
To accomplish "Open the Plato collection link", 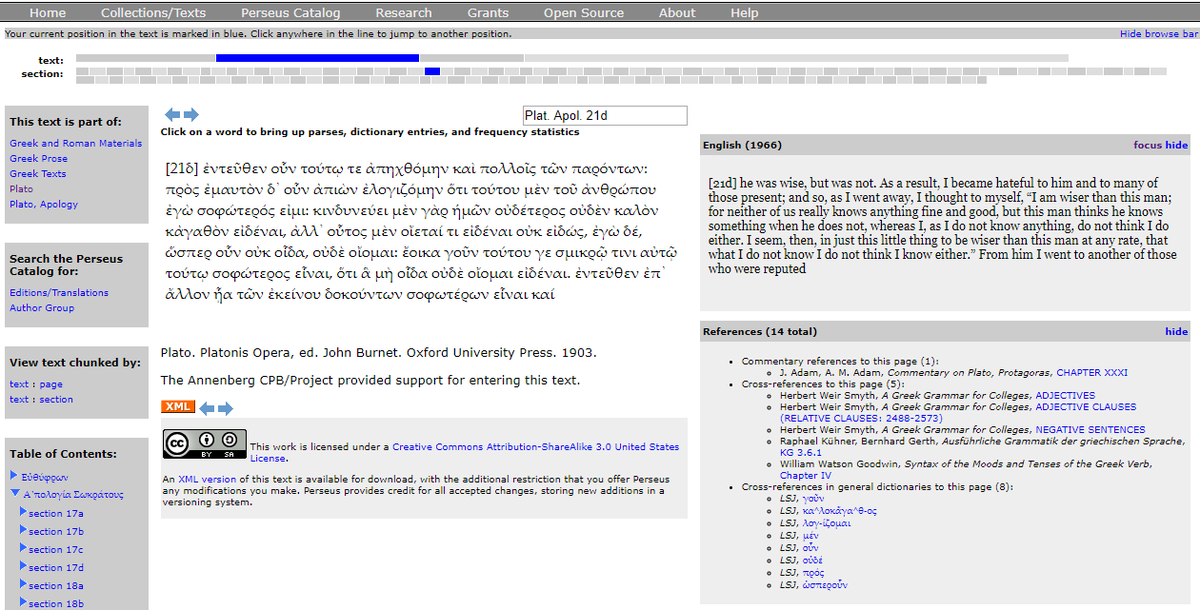I will (21, 189).
